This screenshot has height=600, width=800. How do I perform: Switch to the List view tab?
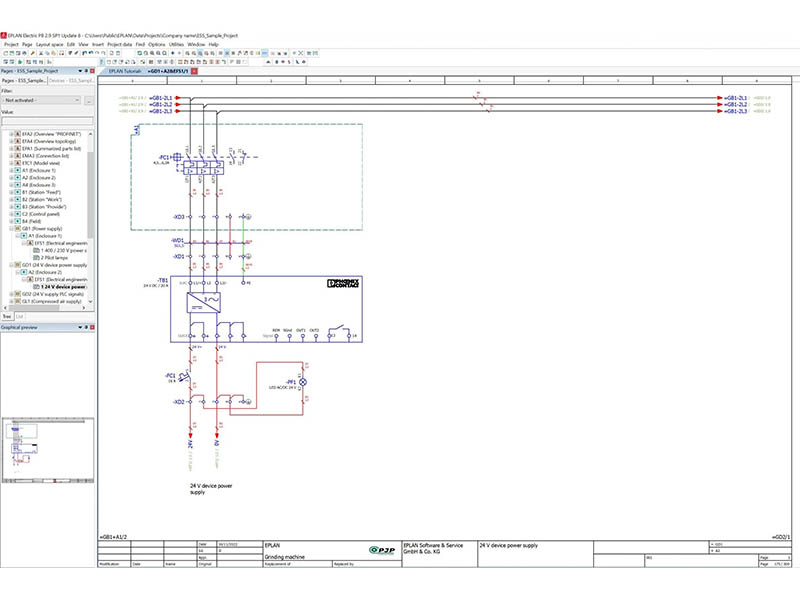coord(19,316)
